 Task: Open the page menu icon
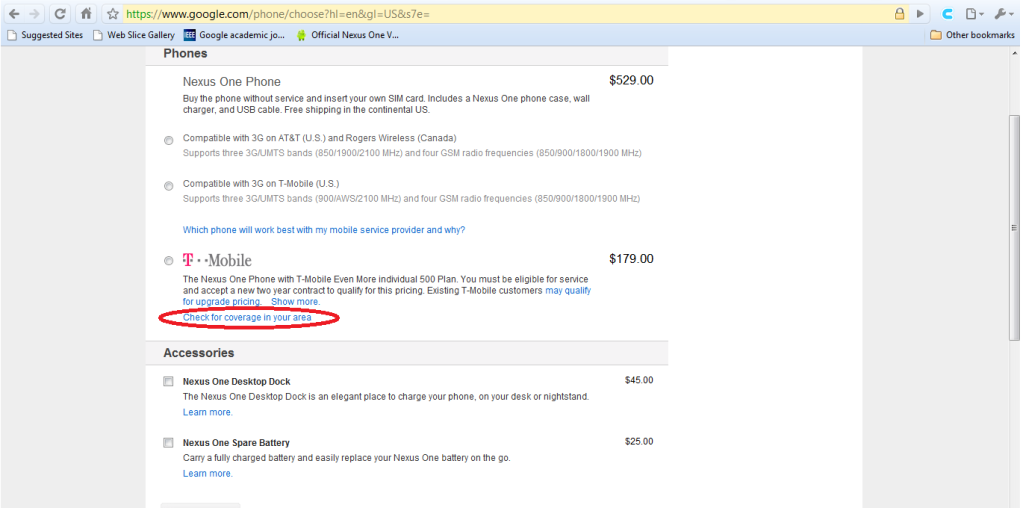pos(974,14)
